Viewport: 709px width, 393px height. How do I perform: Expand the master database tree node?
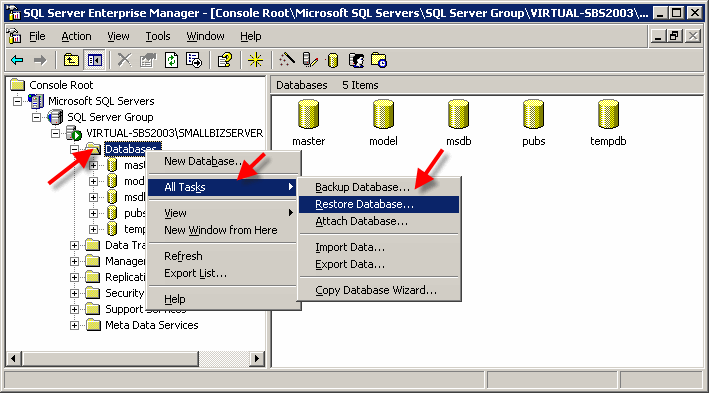[93, 166]
